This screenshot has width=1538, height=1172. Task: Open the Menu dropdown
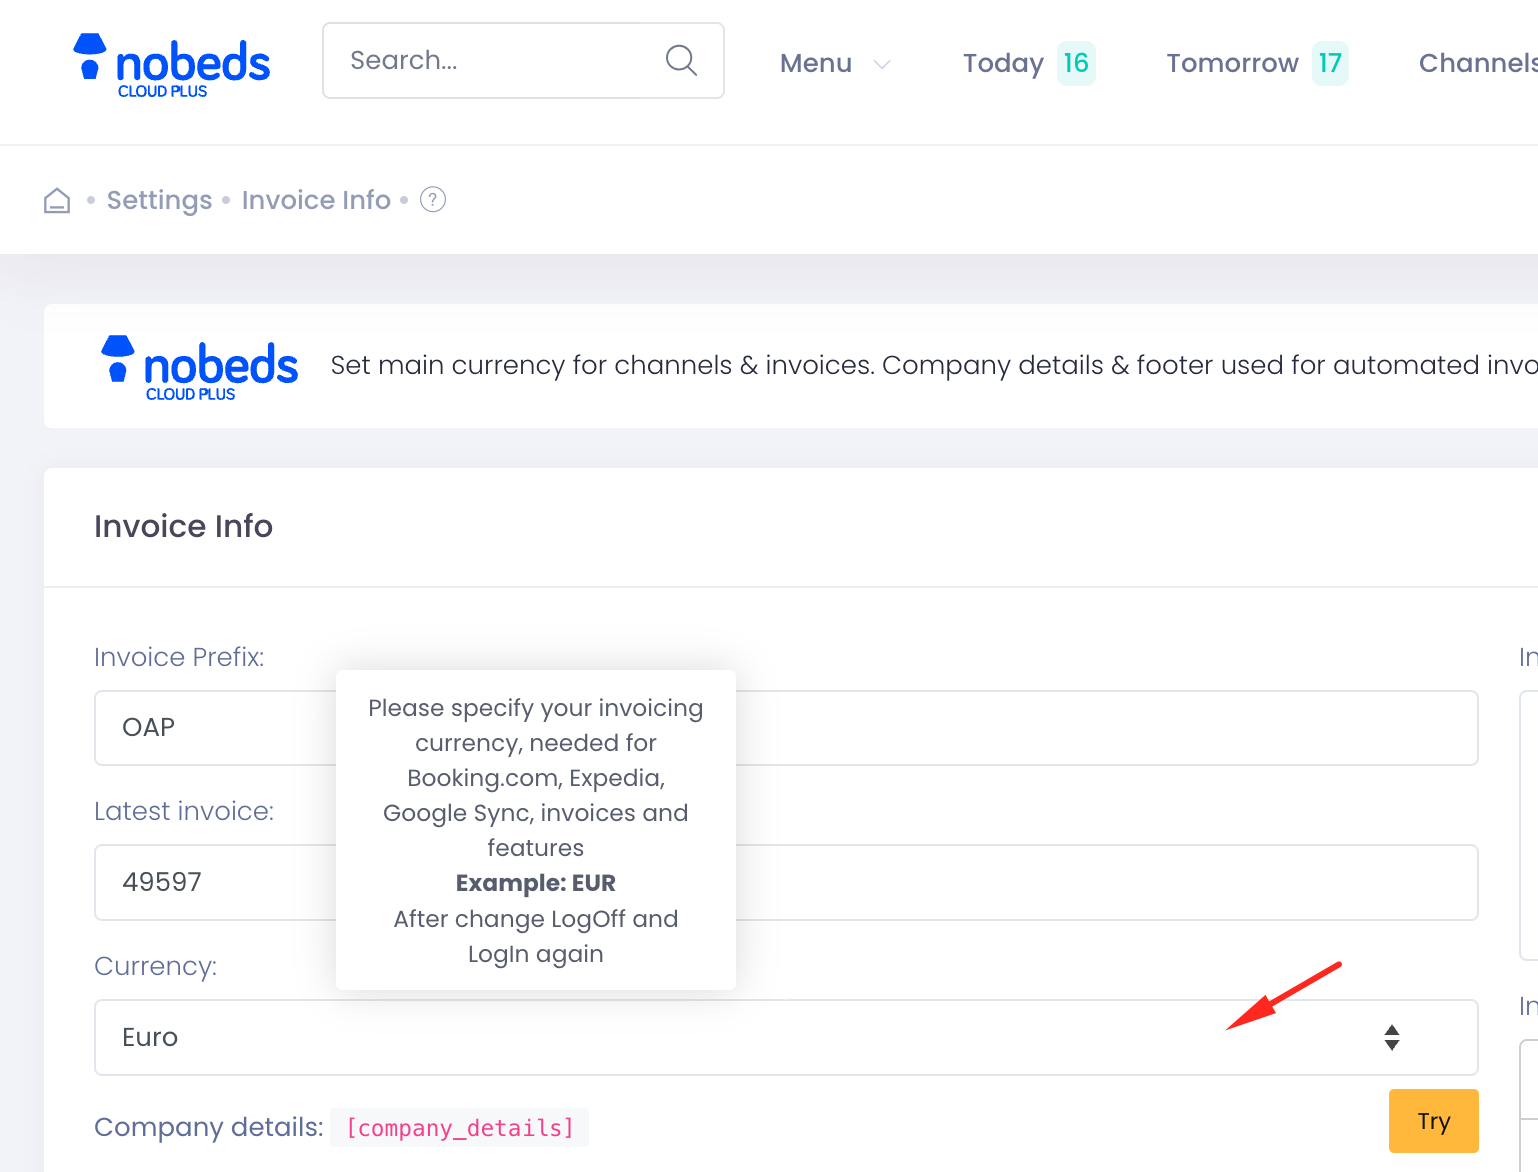(816, 62)
